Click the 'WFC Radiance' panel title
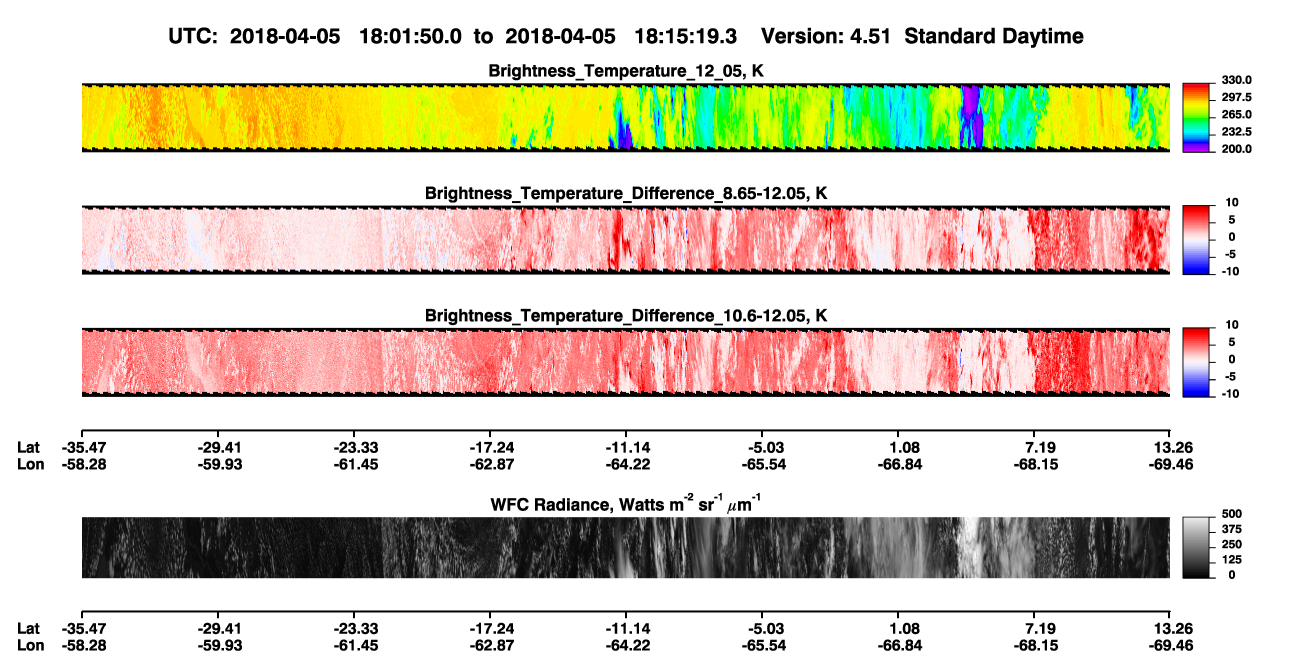Image resolution: width=1300 pixels, height=667 pixels. click(x=626, y=503)
